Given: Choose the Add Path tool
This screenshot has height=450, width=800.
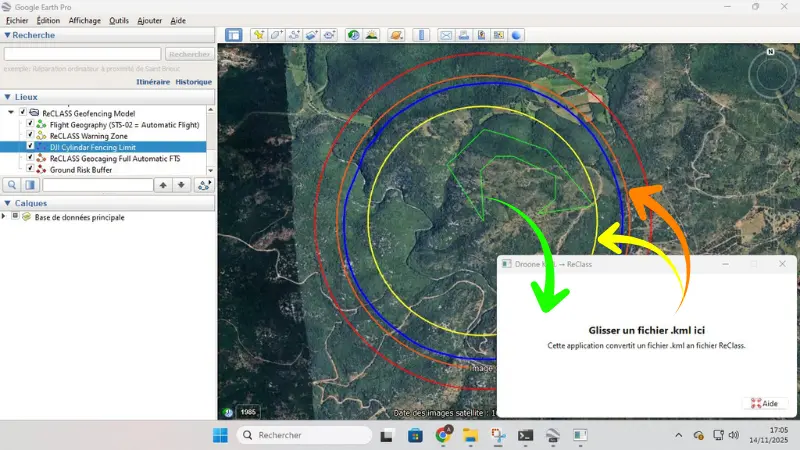Looking at the screenshot, I should (x=294, y=35).
